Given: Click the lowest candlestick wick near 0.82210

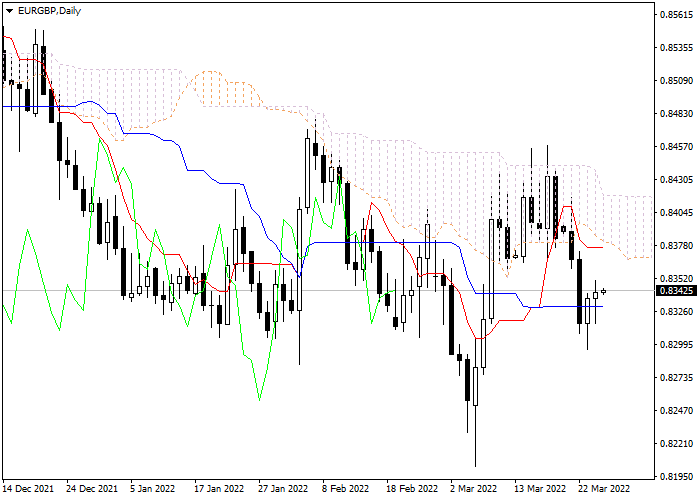Looking at the screenshot, I should 475,436.
